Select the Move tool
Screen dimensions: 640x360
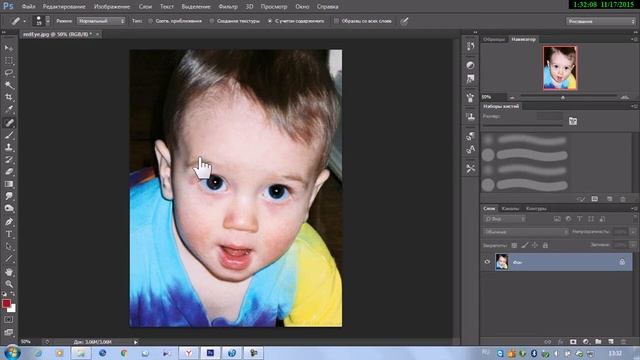coord(9,48)
